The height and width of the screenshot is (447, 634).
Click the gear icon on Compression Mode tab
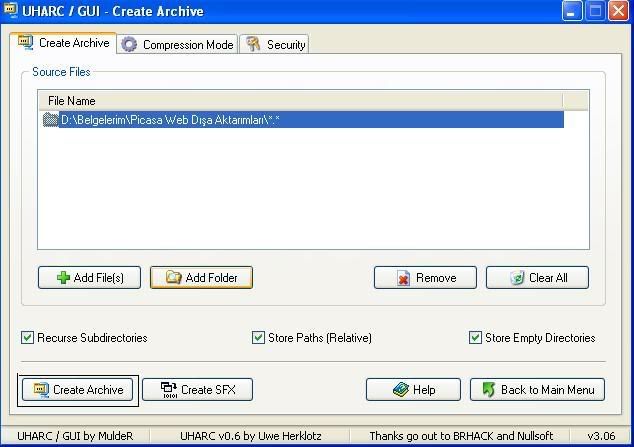click(129, 44)
